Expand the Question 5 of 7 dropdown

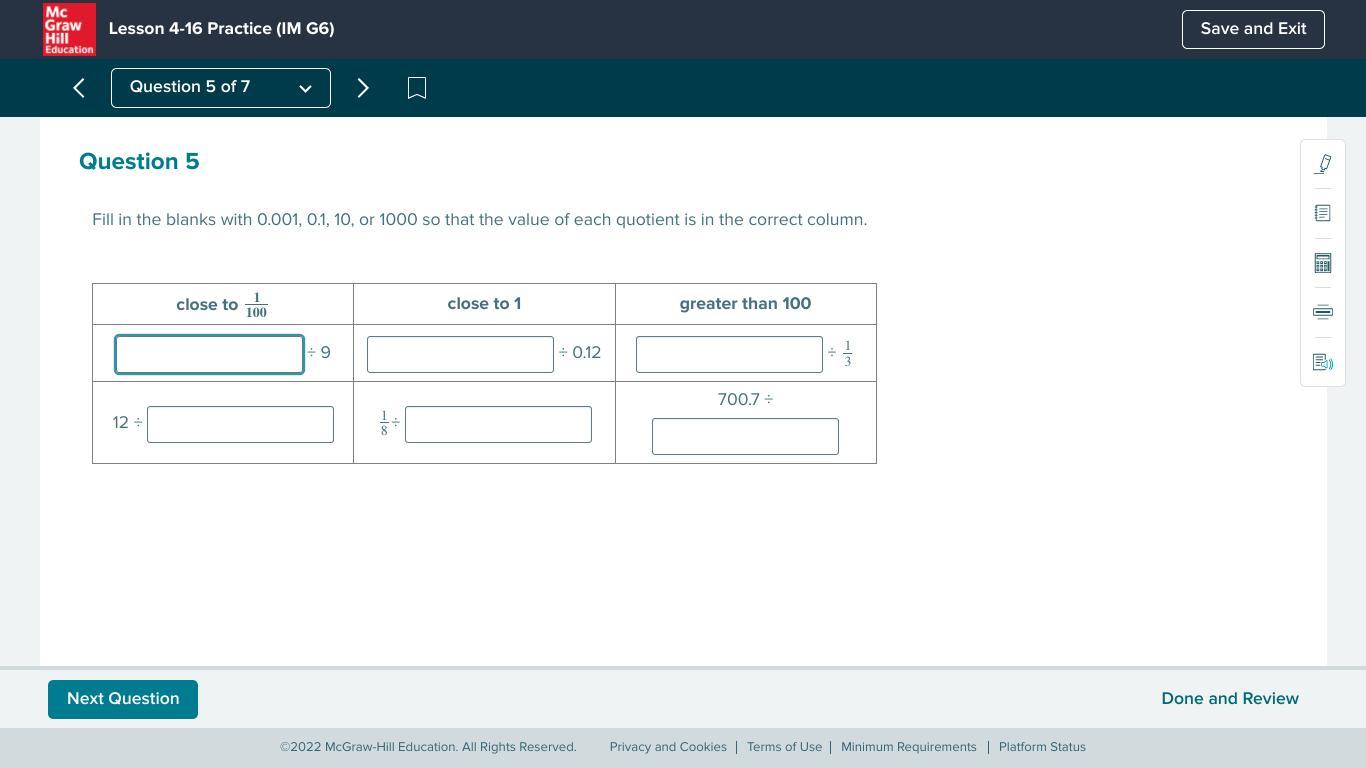[x=221, y=88]
